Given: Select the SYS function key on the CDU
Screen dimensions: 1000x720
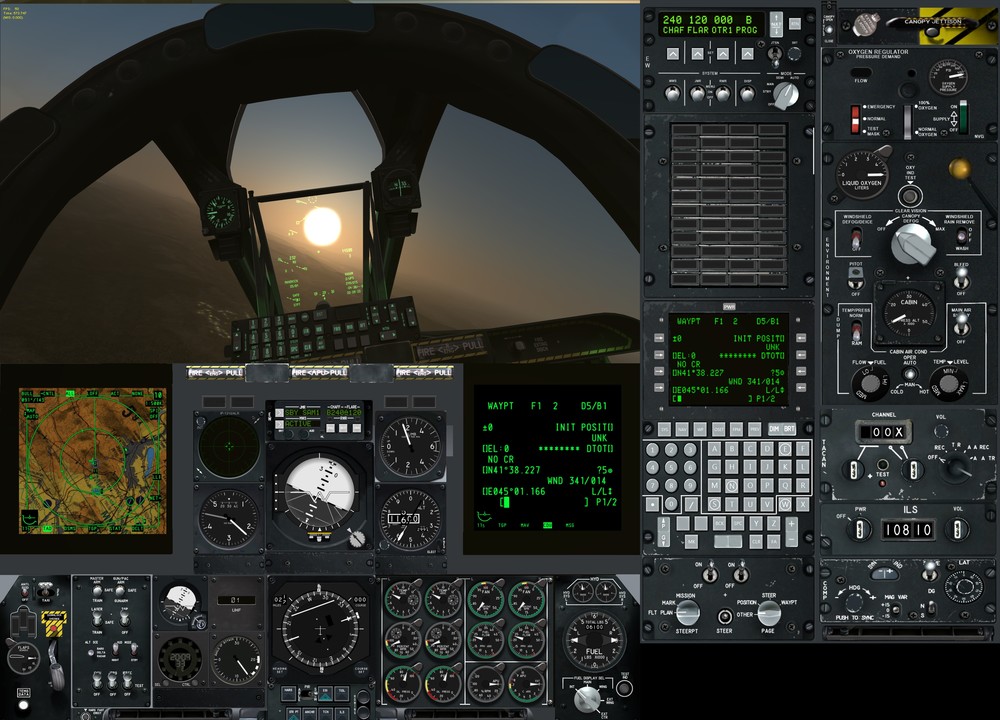Looking at the screenshot, I should pyautogui.click(x=665, y=429).
